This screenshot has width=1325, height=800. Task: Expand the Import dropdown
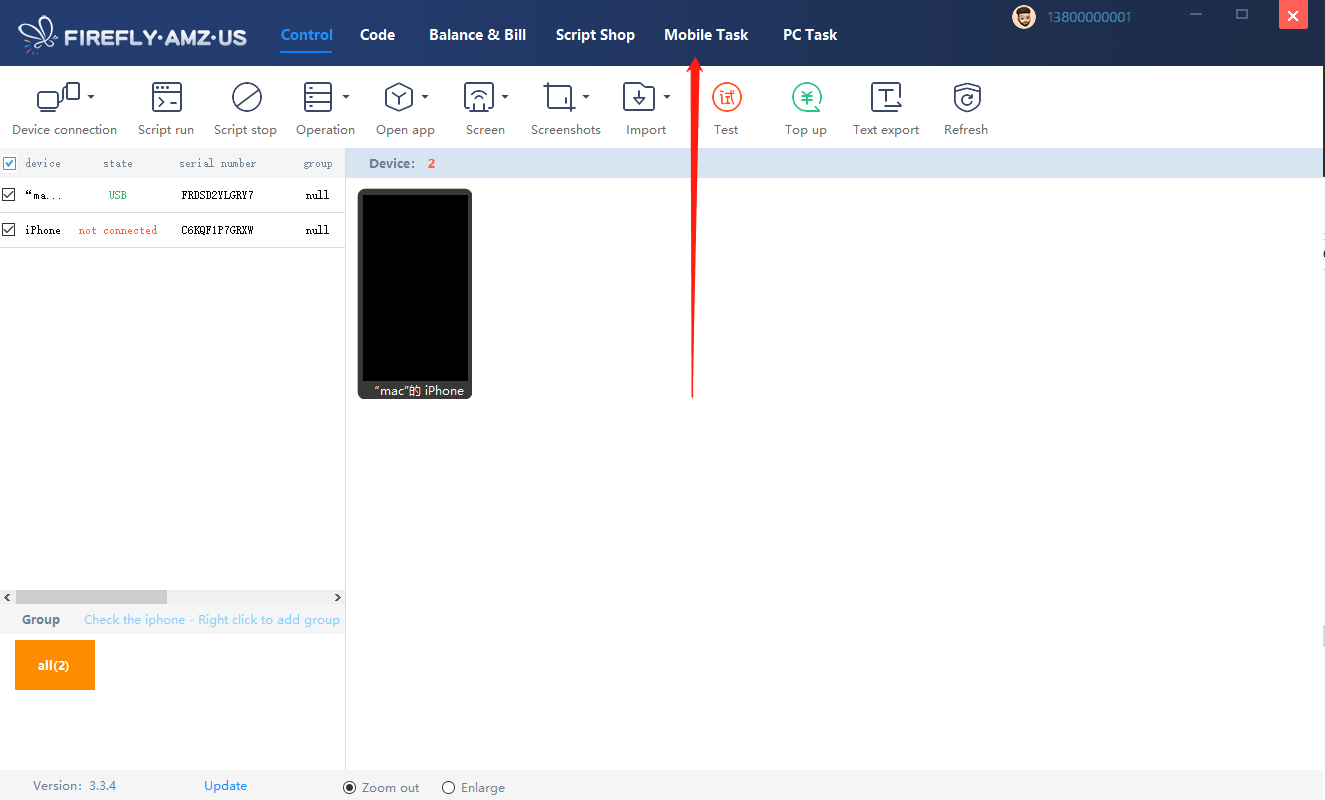coord(668,97)
